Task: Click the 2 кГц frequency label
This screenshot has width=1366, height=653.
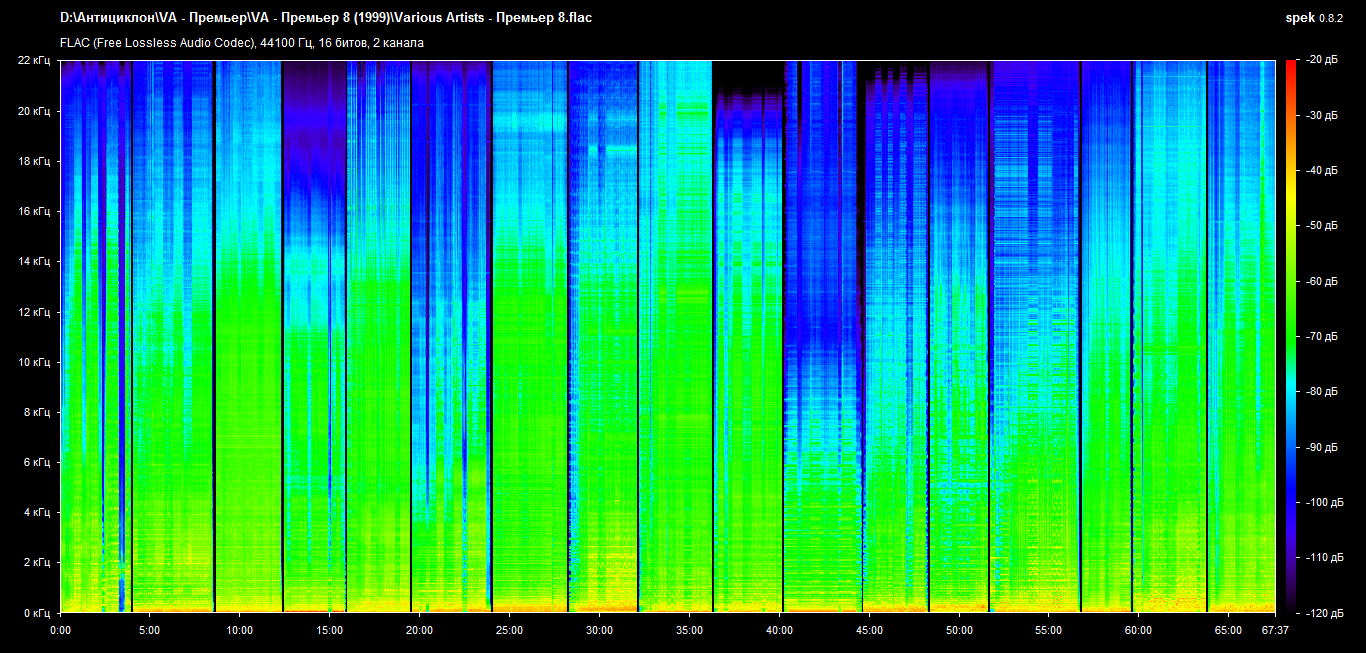Action: click(37, 562)
